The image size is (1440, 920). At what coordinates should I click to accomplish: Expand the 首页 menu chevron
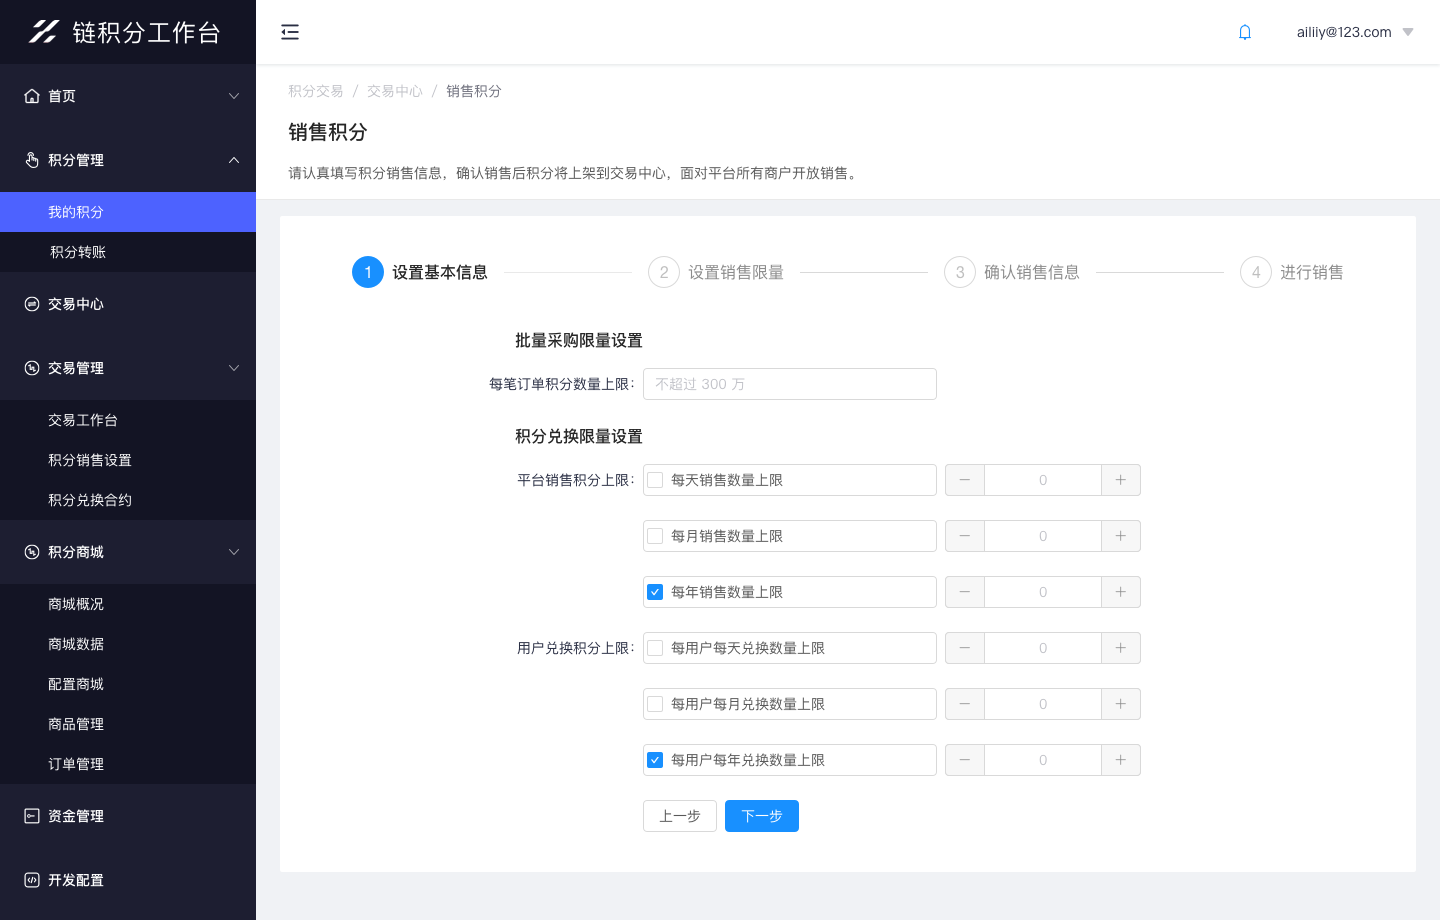234,96
